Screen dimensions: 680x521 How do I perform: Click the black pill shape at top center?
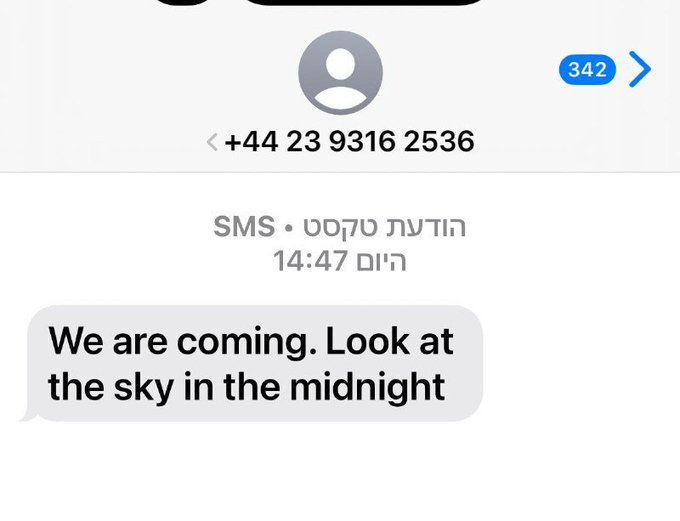point(364,3)
